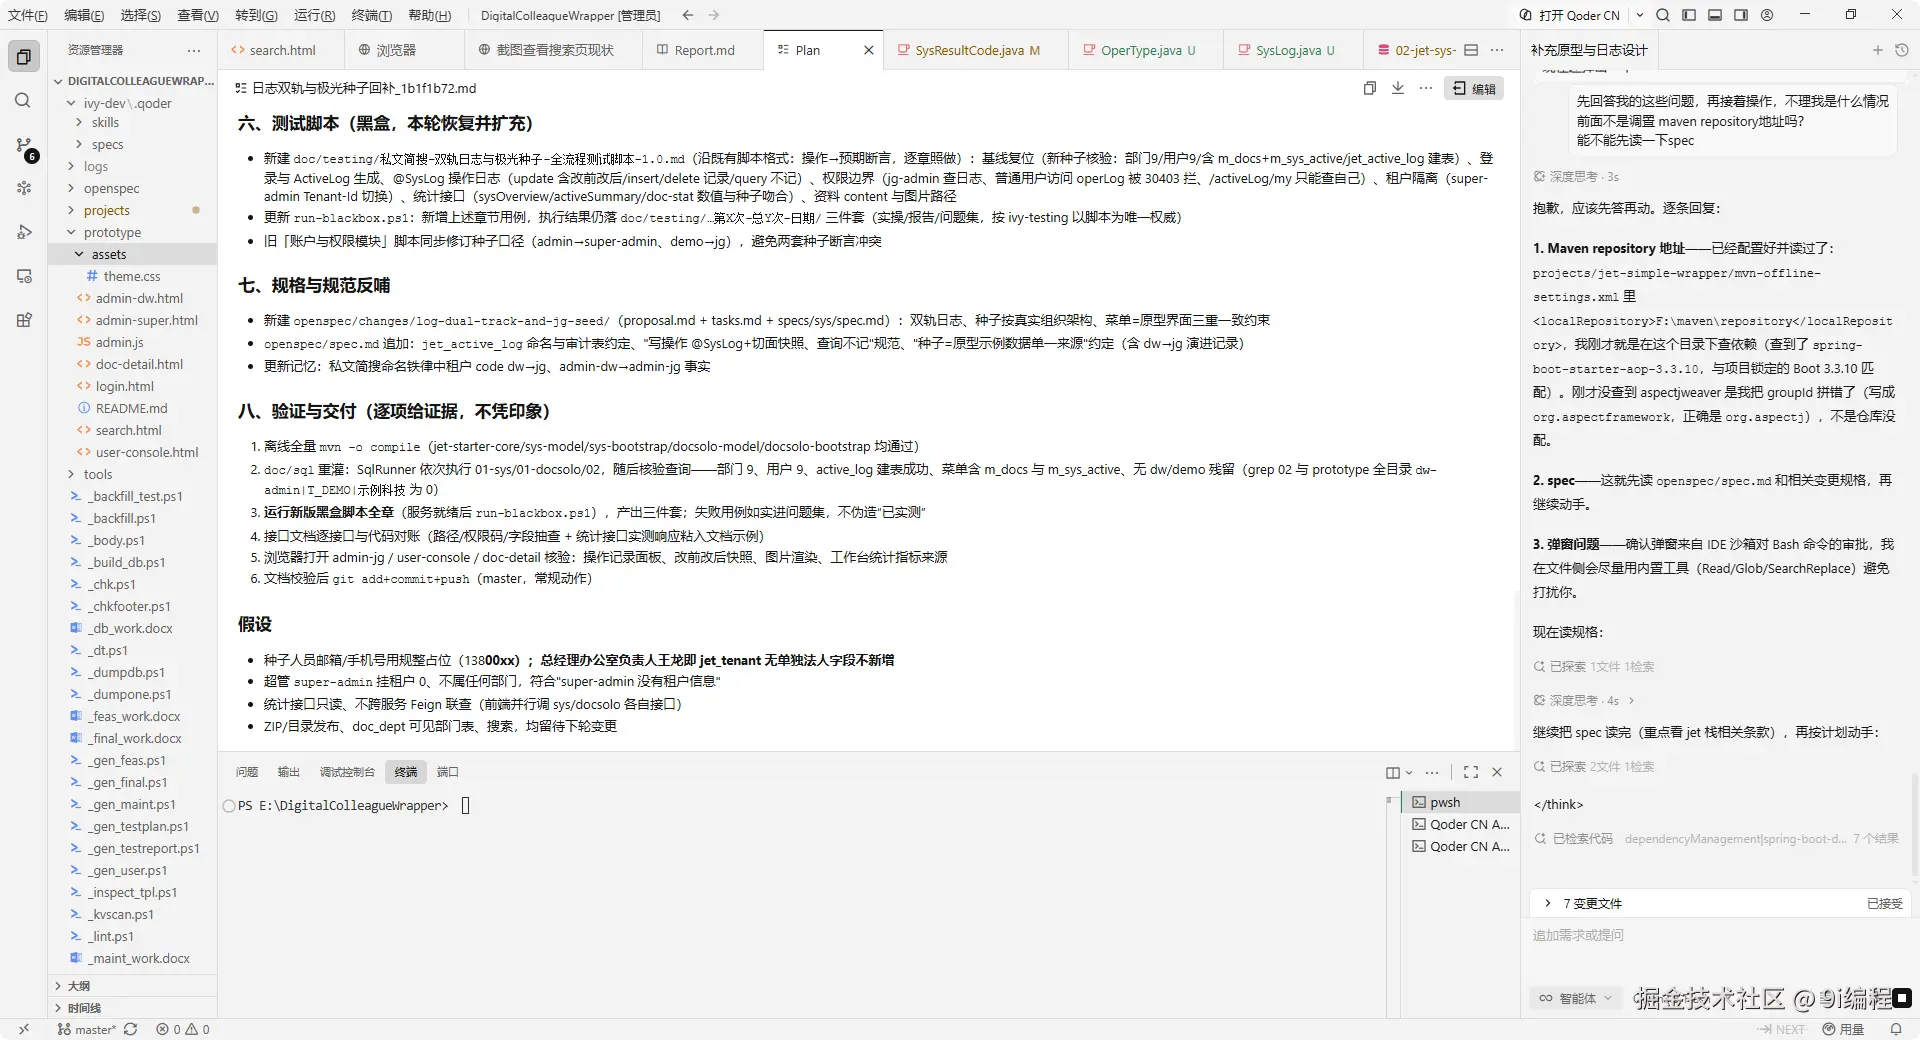Start a new chat with the plus icon
The height and width of the screenshot is (1040, 1920).
point(1877,50)
